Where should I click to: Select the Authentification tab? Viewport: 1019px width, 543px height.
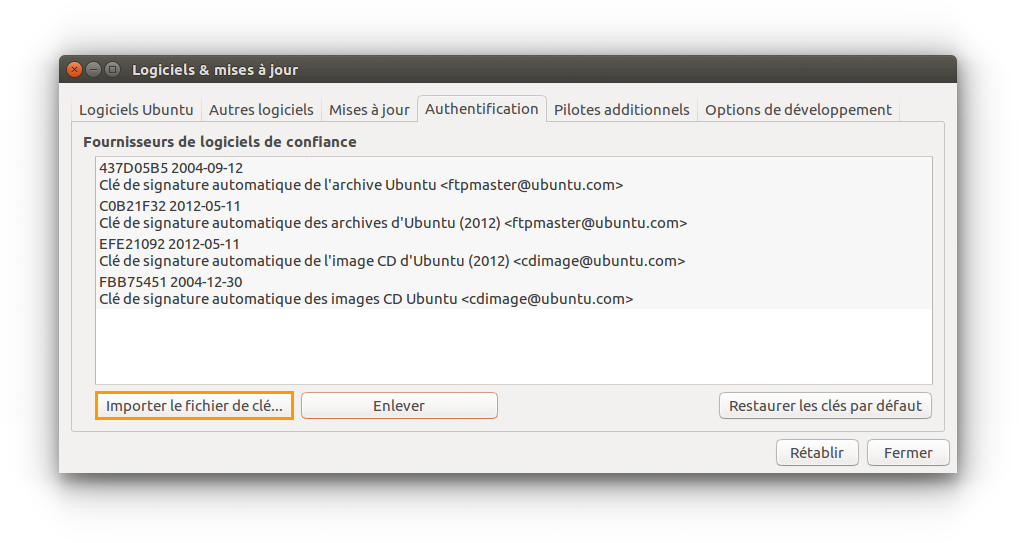click(482, 108)
